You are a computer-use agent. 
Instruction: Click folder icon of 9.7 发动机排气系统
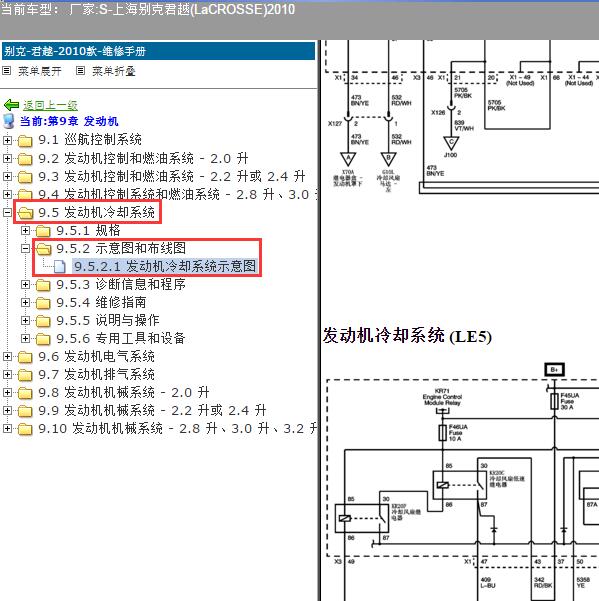[25, 375]
